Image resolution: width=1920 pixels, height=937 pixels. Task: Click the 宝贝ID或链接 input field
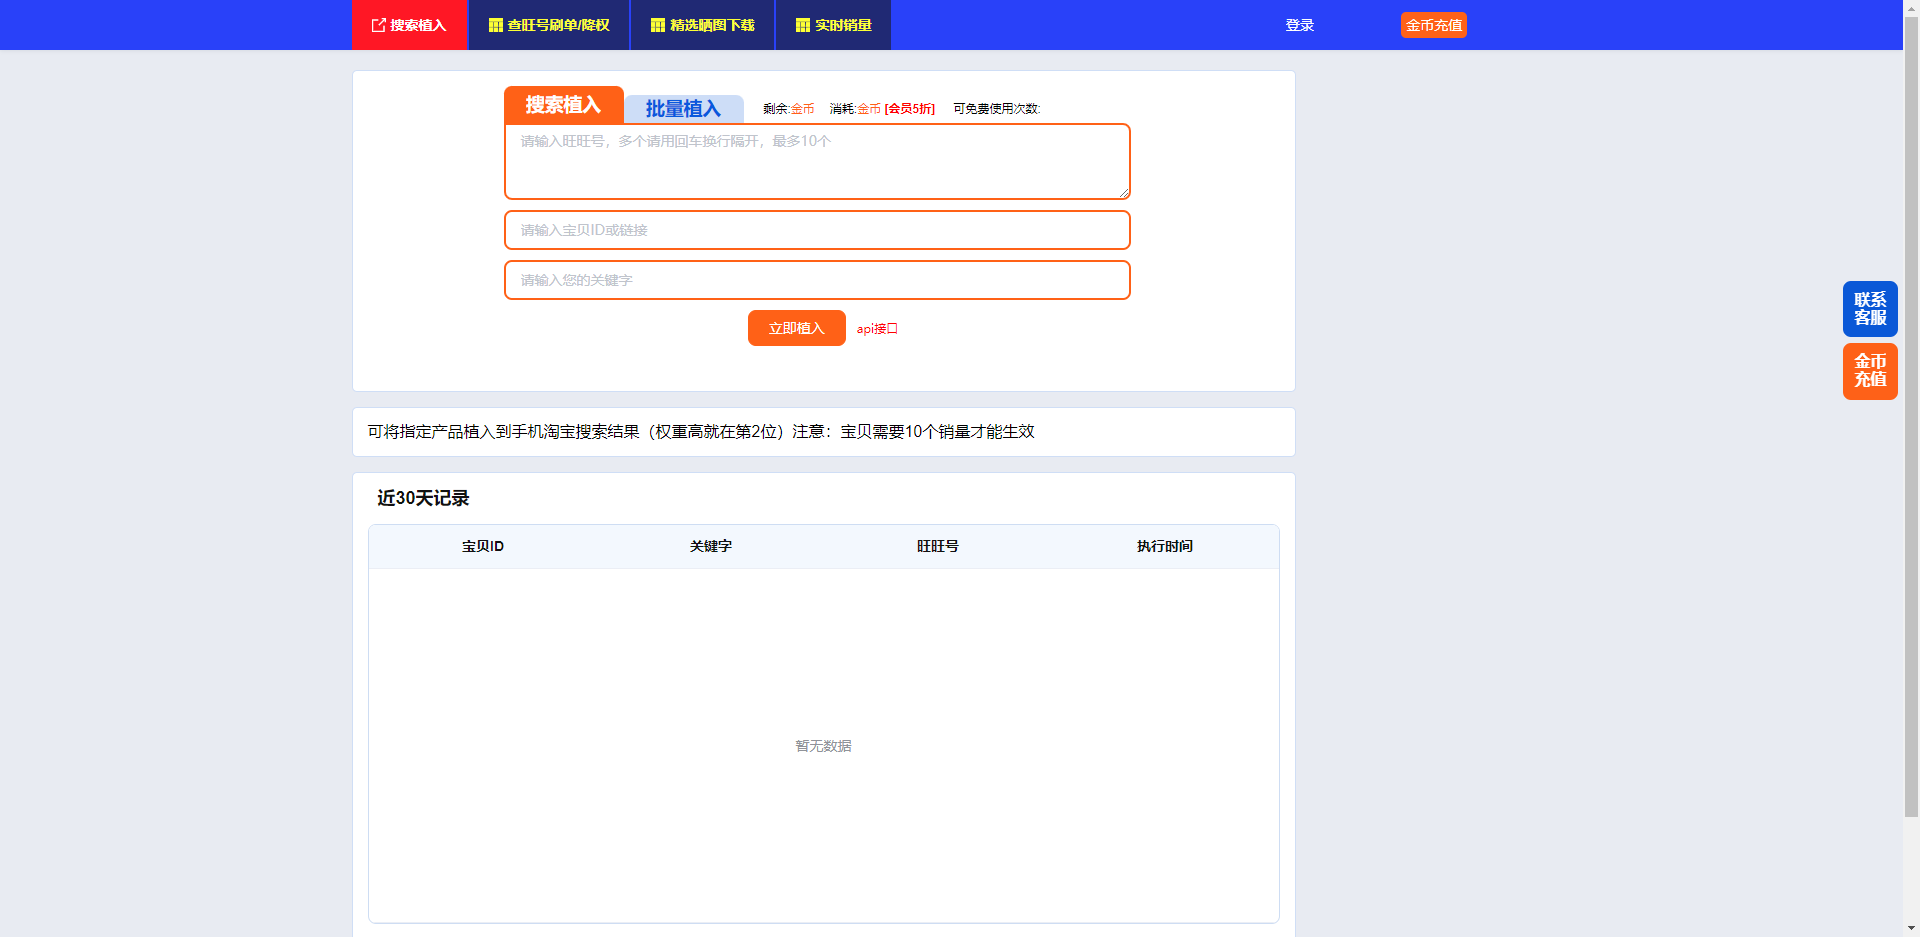pos(817,230)
